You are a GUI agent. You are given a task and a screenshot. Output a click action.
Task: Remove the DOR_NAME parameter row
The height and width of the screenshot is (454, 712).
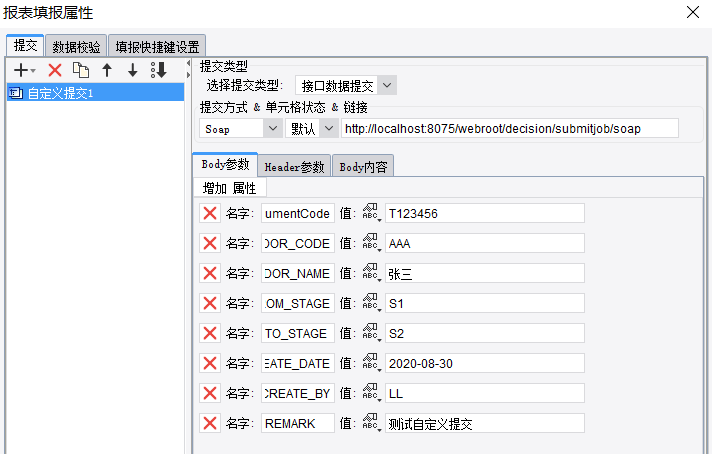tap(210, 273)
